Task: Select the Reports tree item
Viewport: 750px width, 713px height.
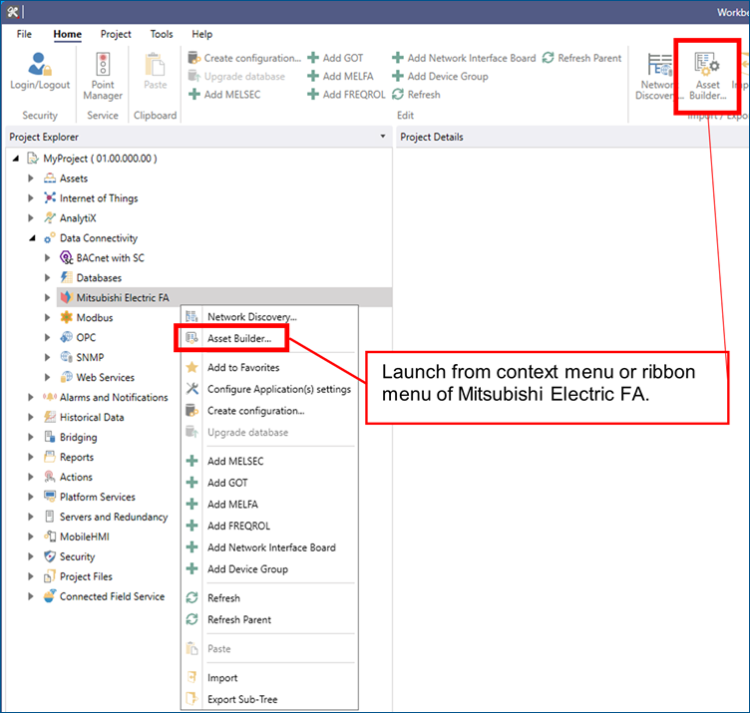Action: [x=77, y=457]
